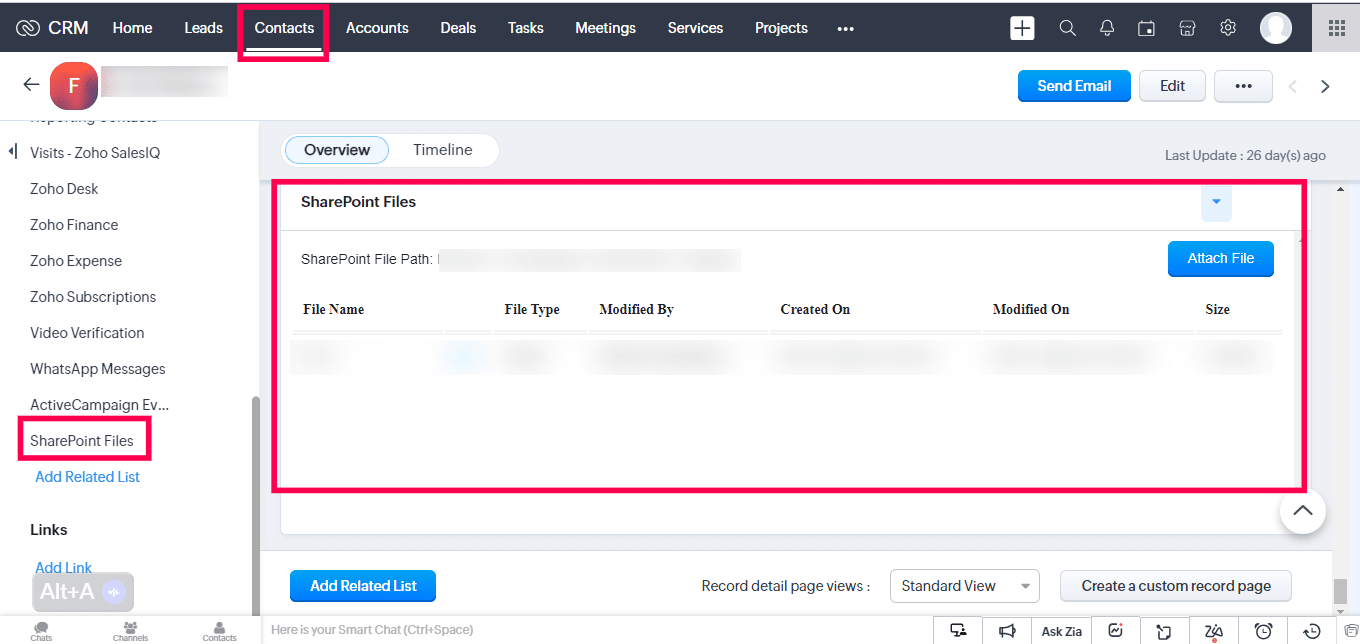Image resolution: width=1360 pixels, height=644 pixels.
Task: Open the Chats panel in bottom bar
Action: [x=41, y=631]
